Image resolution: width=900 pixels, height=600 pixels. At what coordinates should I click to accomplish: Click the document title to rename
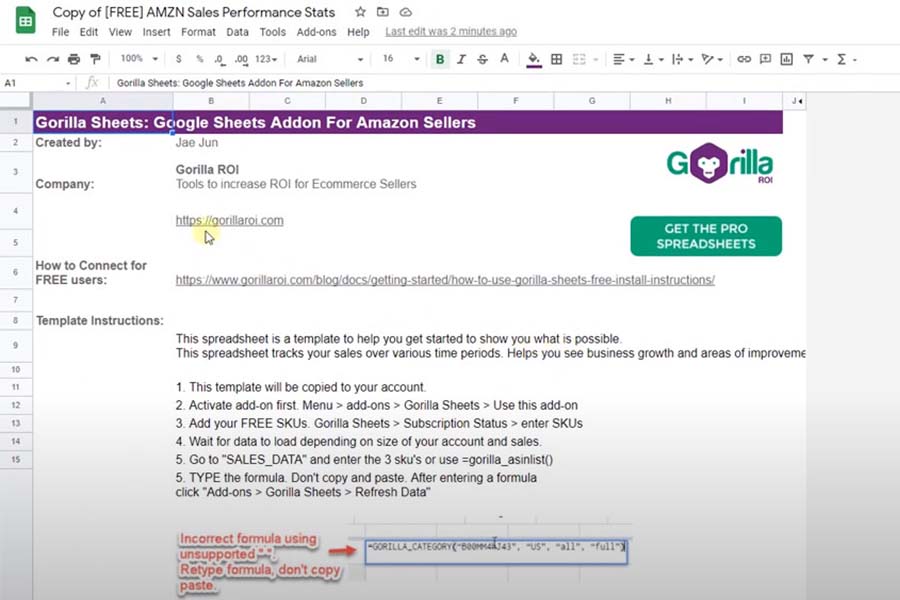click(193, 12)
